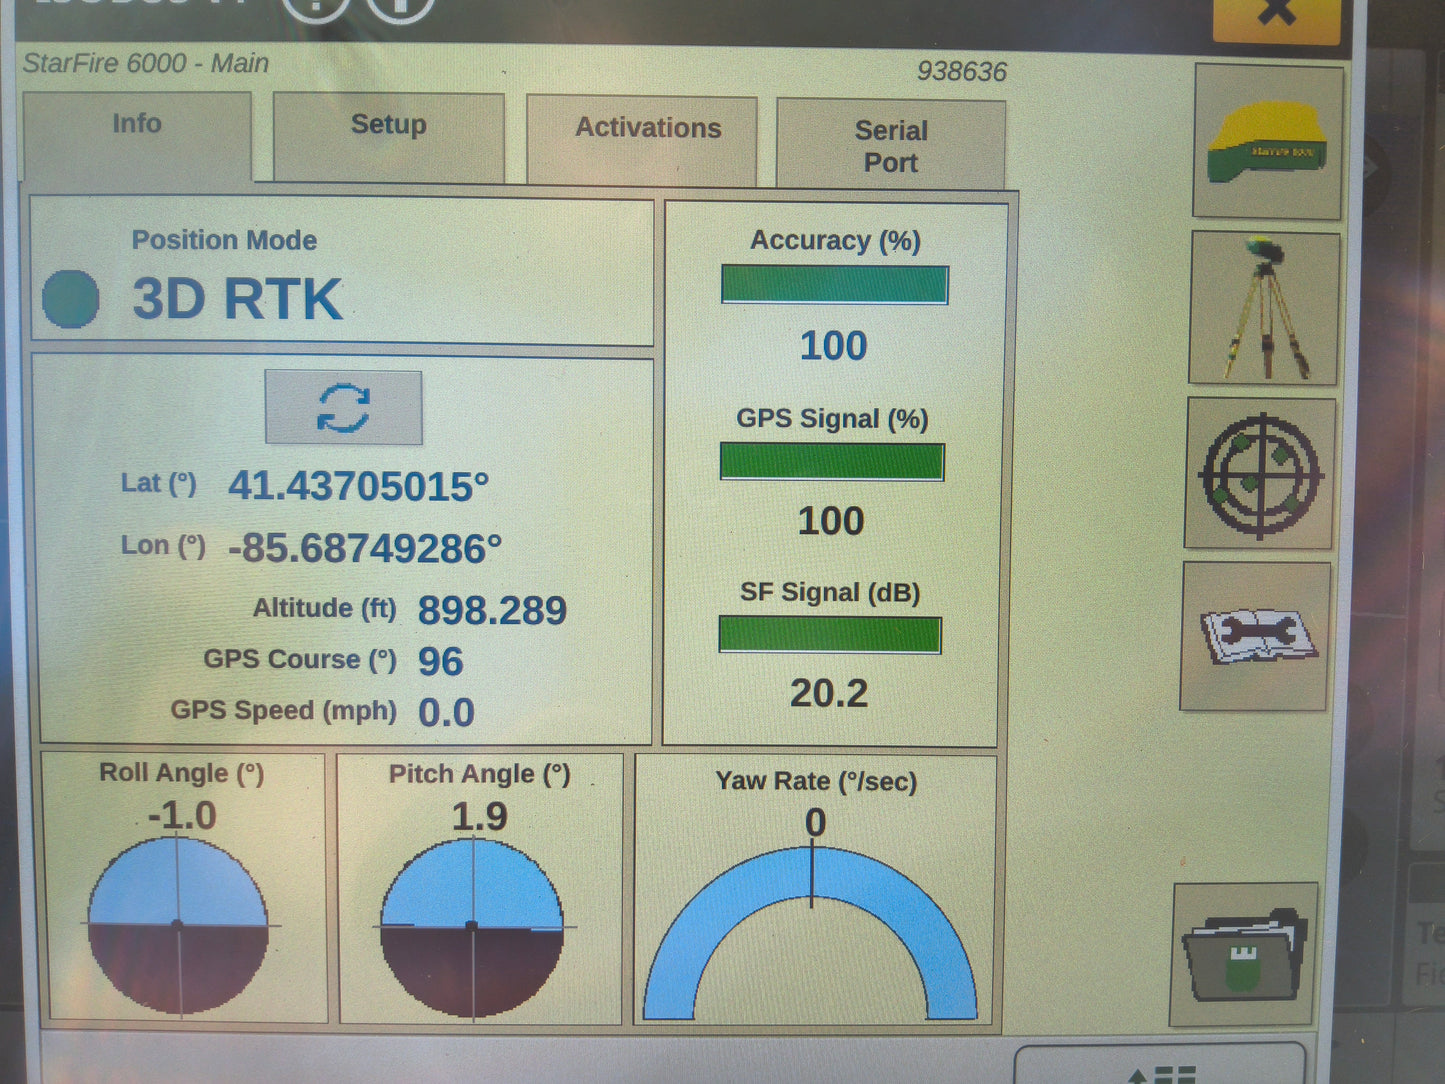Go to the Serial Port tab
Viewport: 1445px width, 1084px height.
coord(891,145)
